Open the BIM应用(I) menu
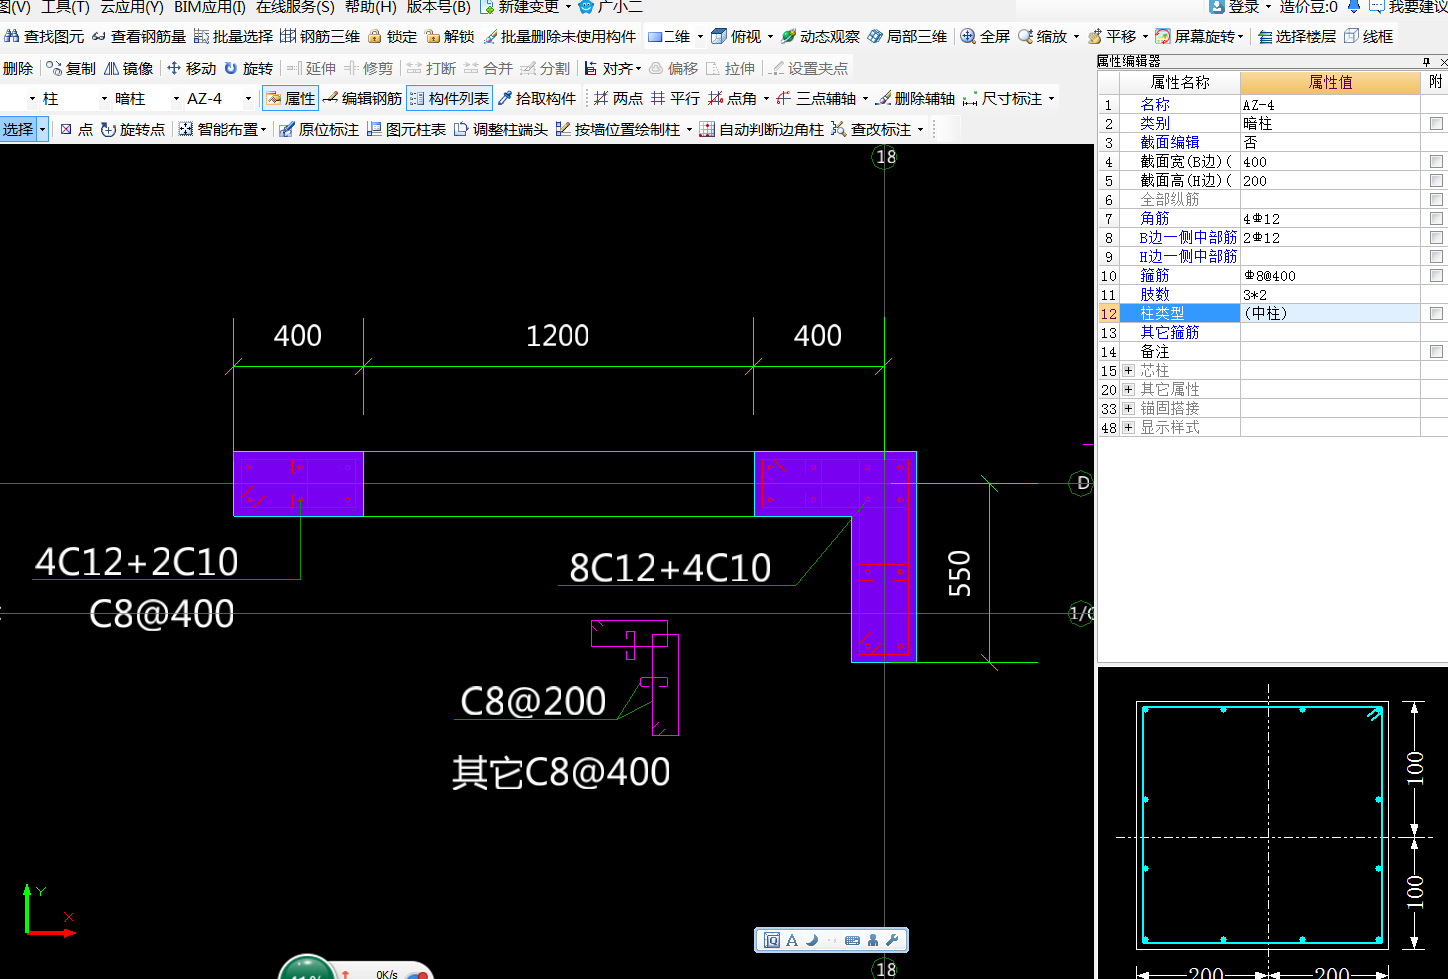The height and width of the screenshot is (979, 1448). (209, 7)
